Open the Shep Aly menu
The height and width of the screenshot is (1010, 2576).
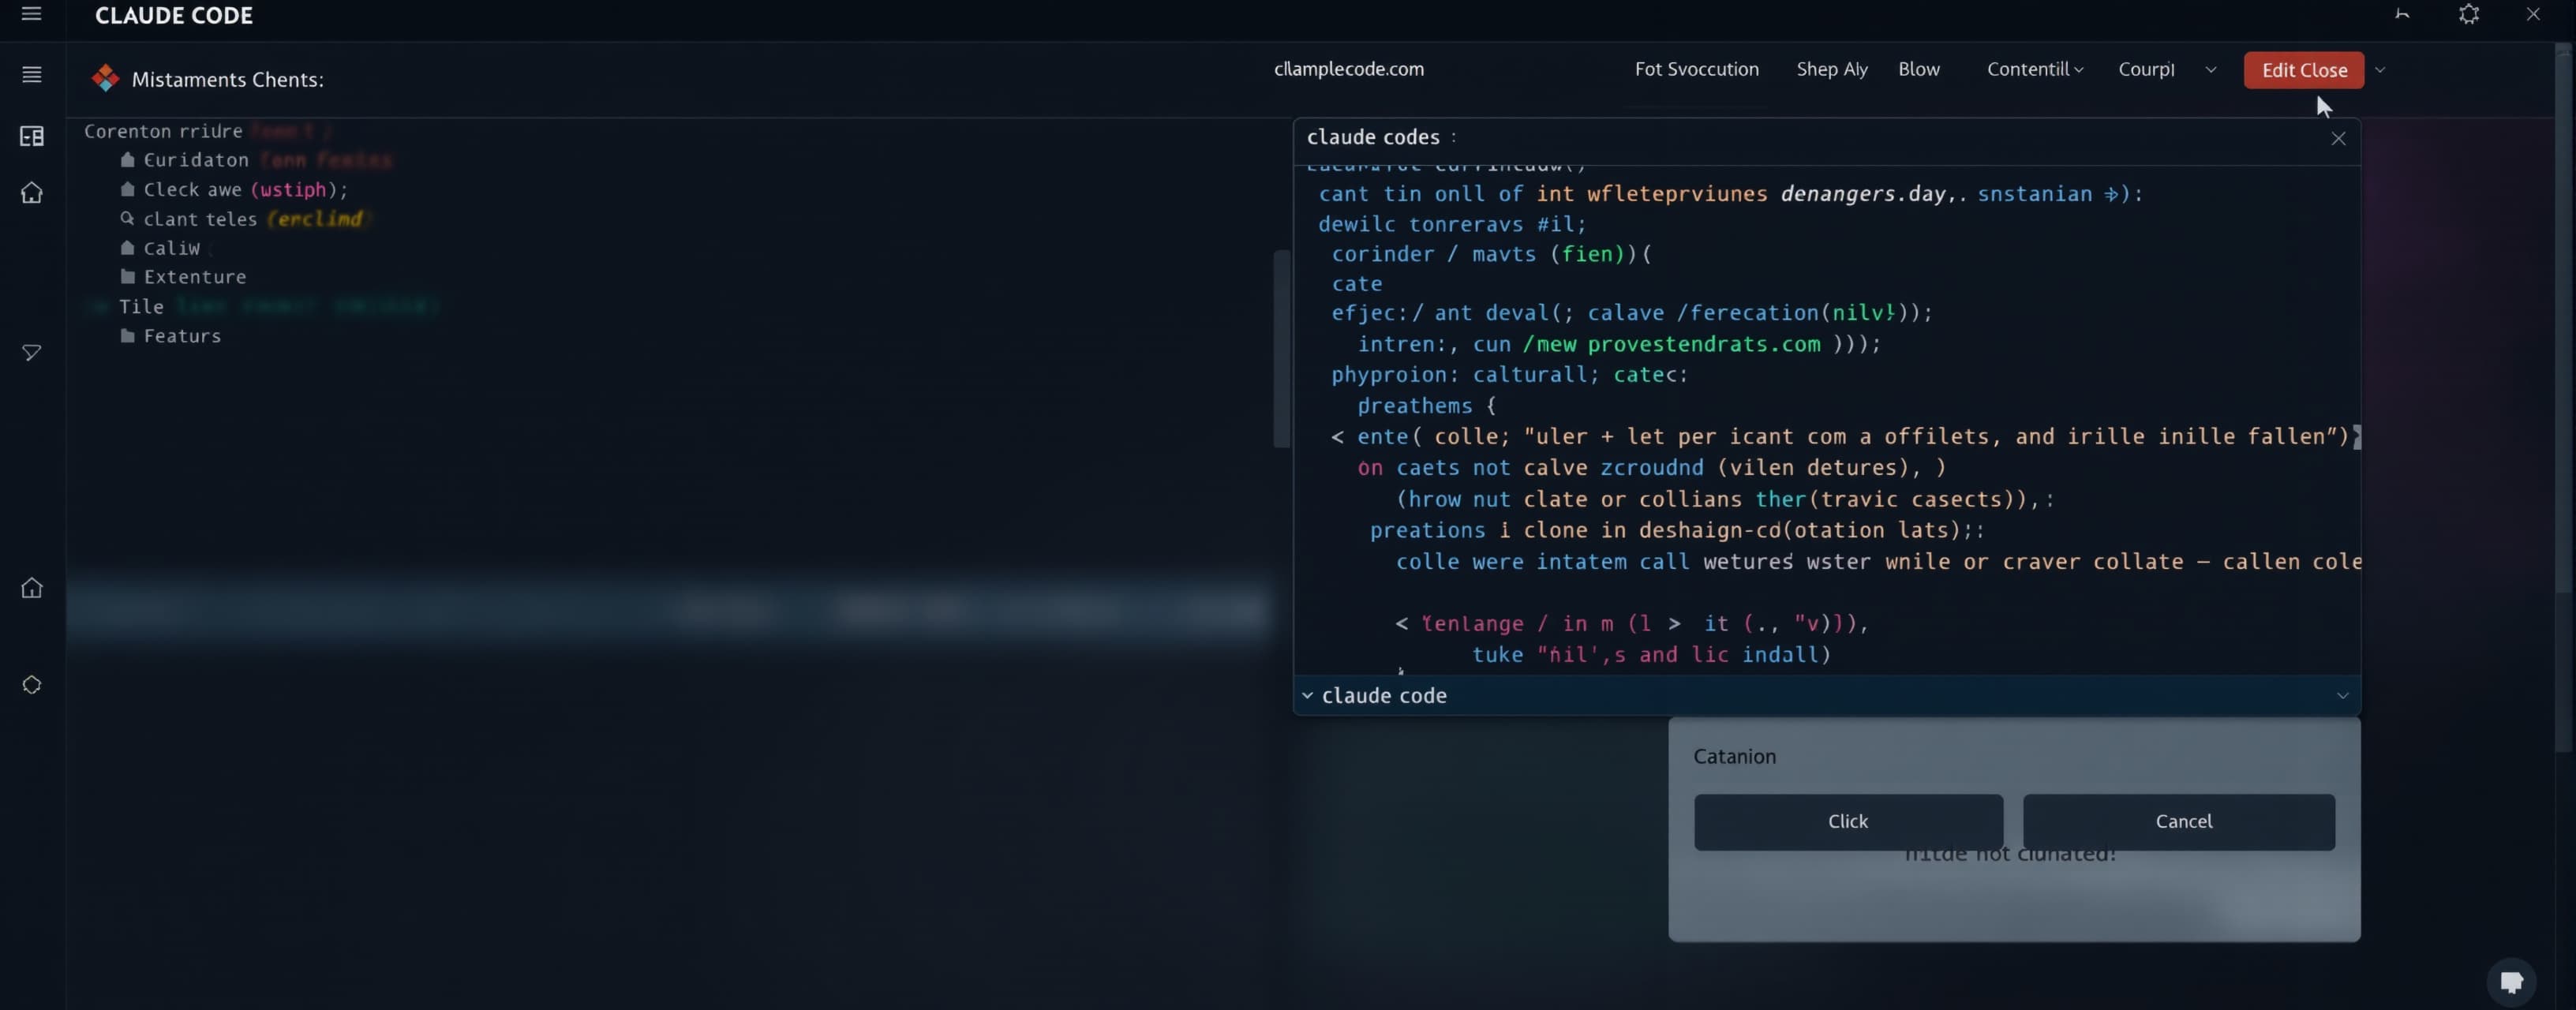[x=1832, y=69]
